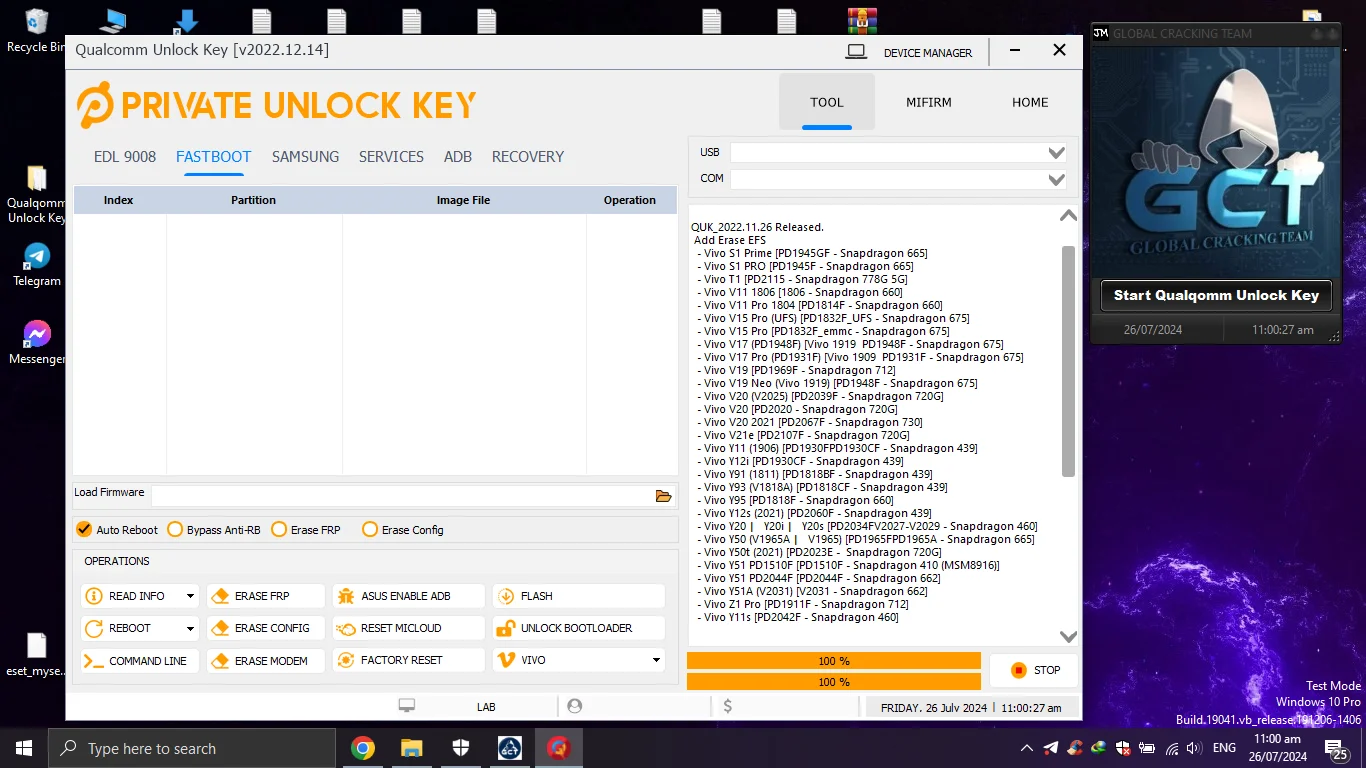Open the Load Firmware folder browse icon
Image resolution: width=1366 pixels, height=768 pixels.
663,496
